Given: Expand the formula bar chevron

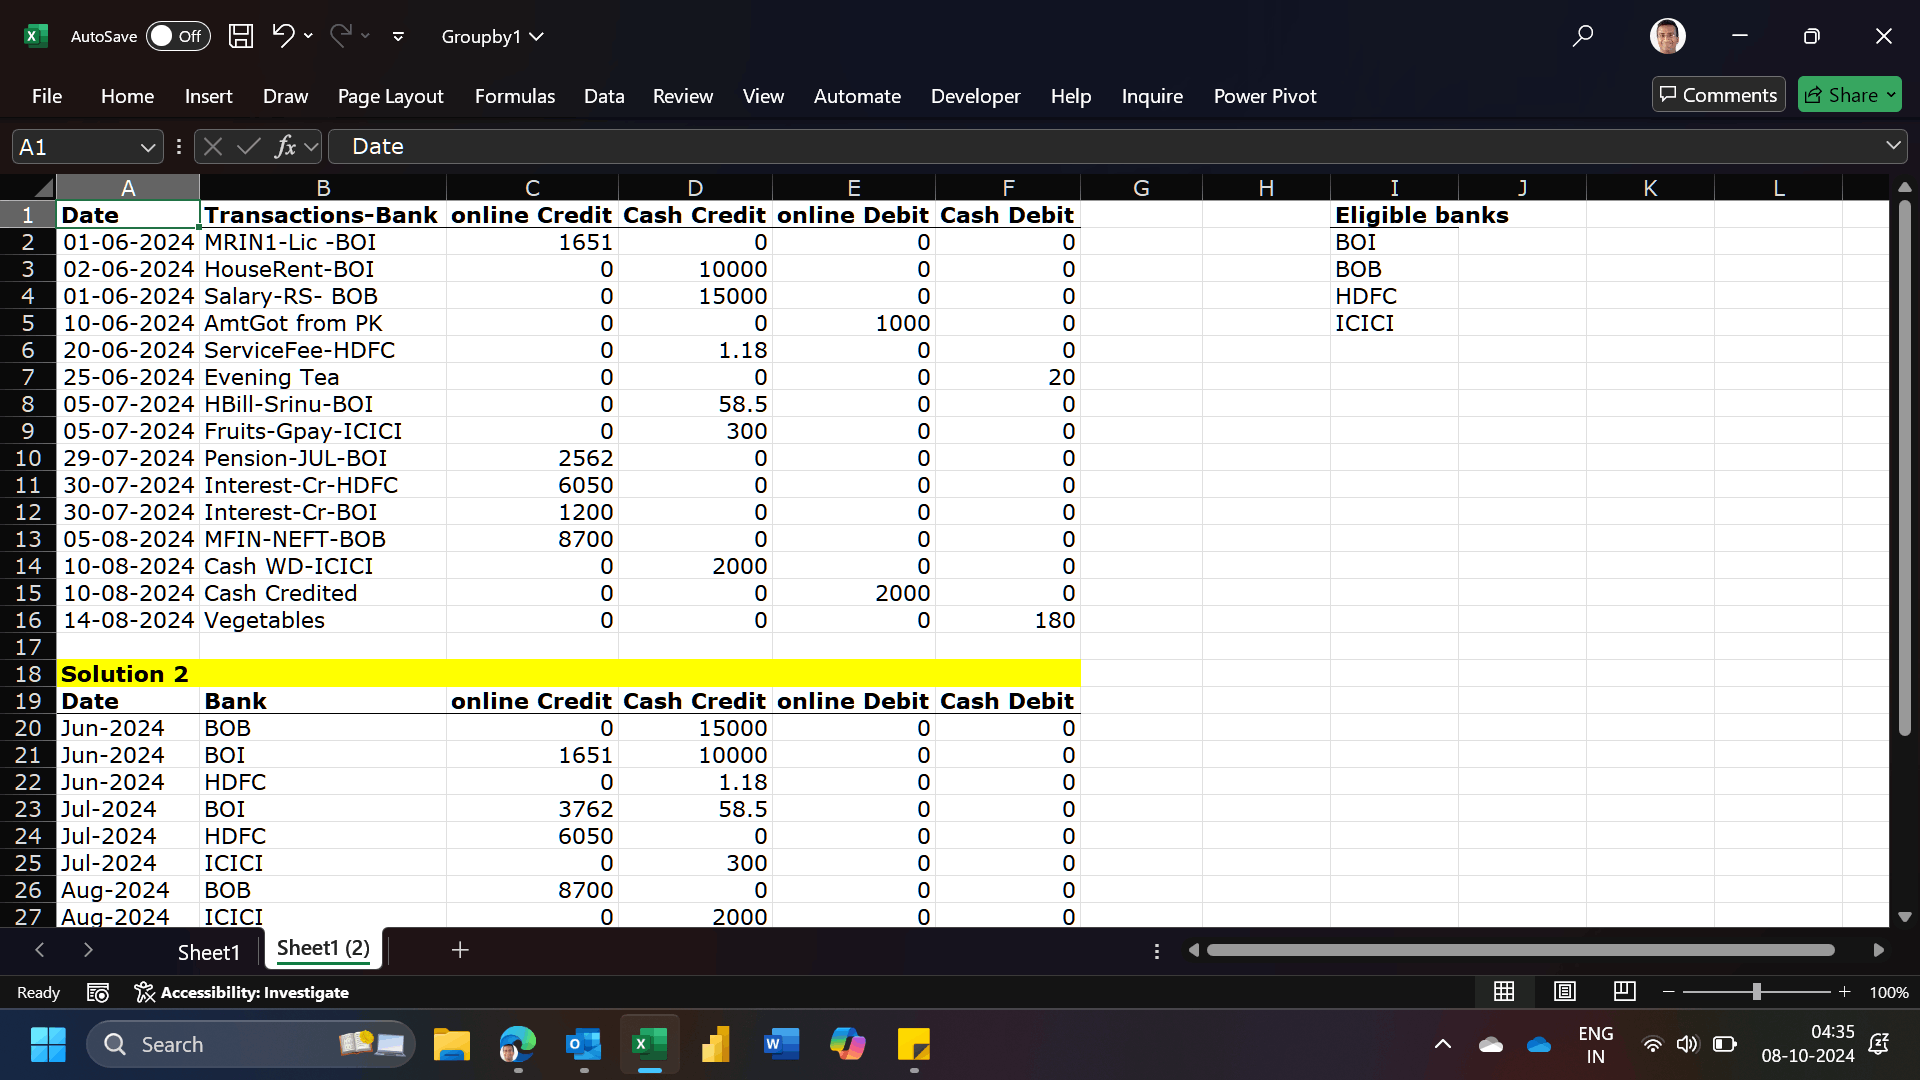Looking at the screenshot, I should [1893, 146].
